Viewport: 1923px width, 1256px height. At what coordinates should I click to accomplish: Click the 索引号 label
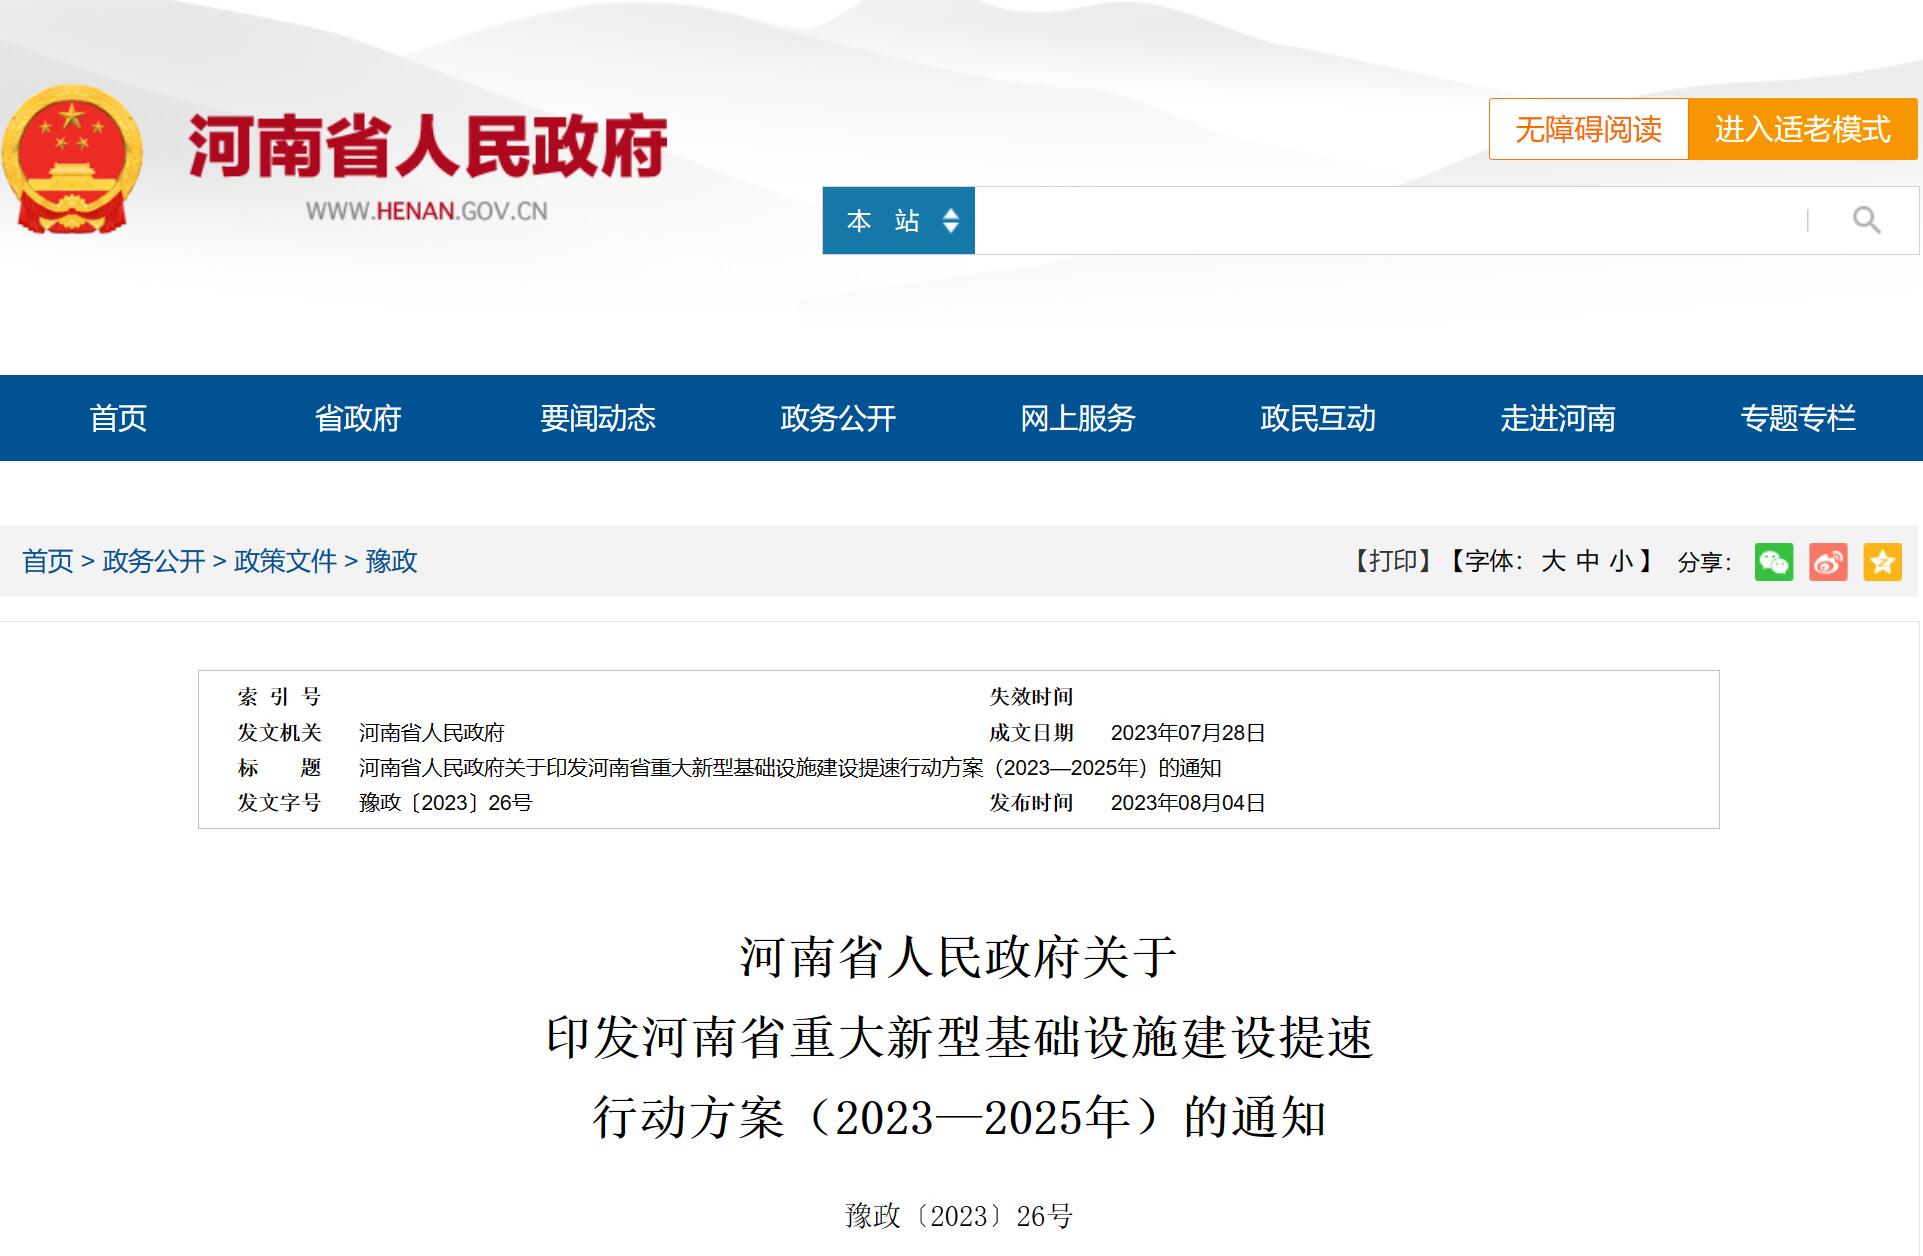(279, 697)
